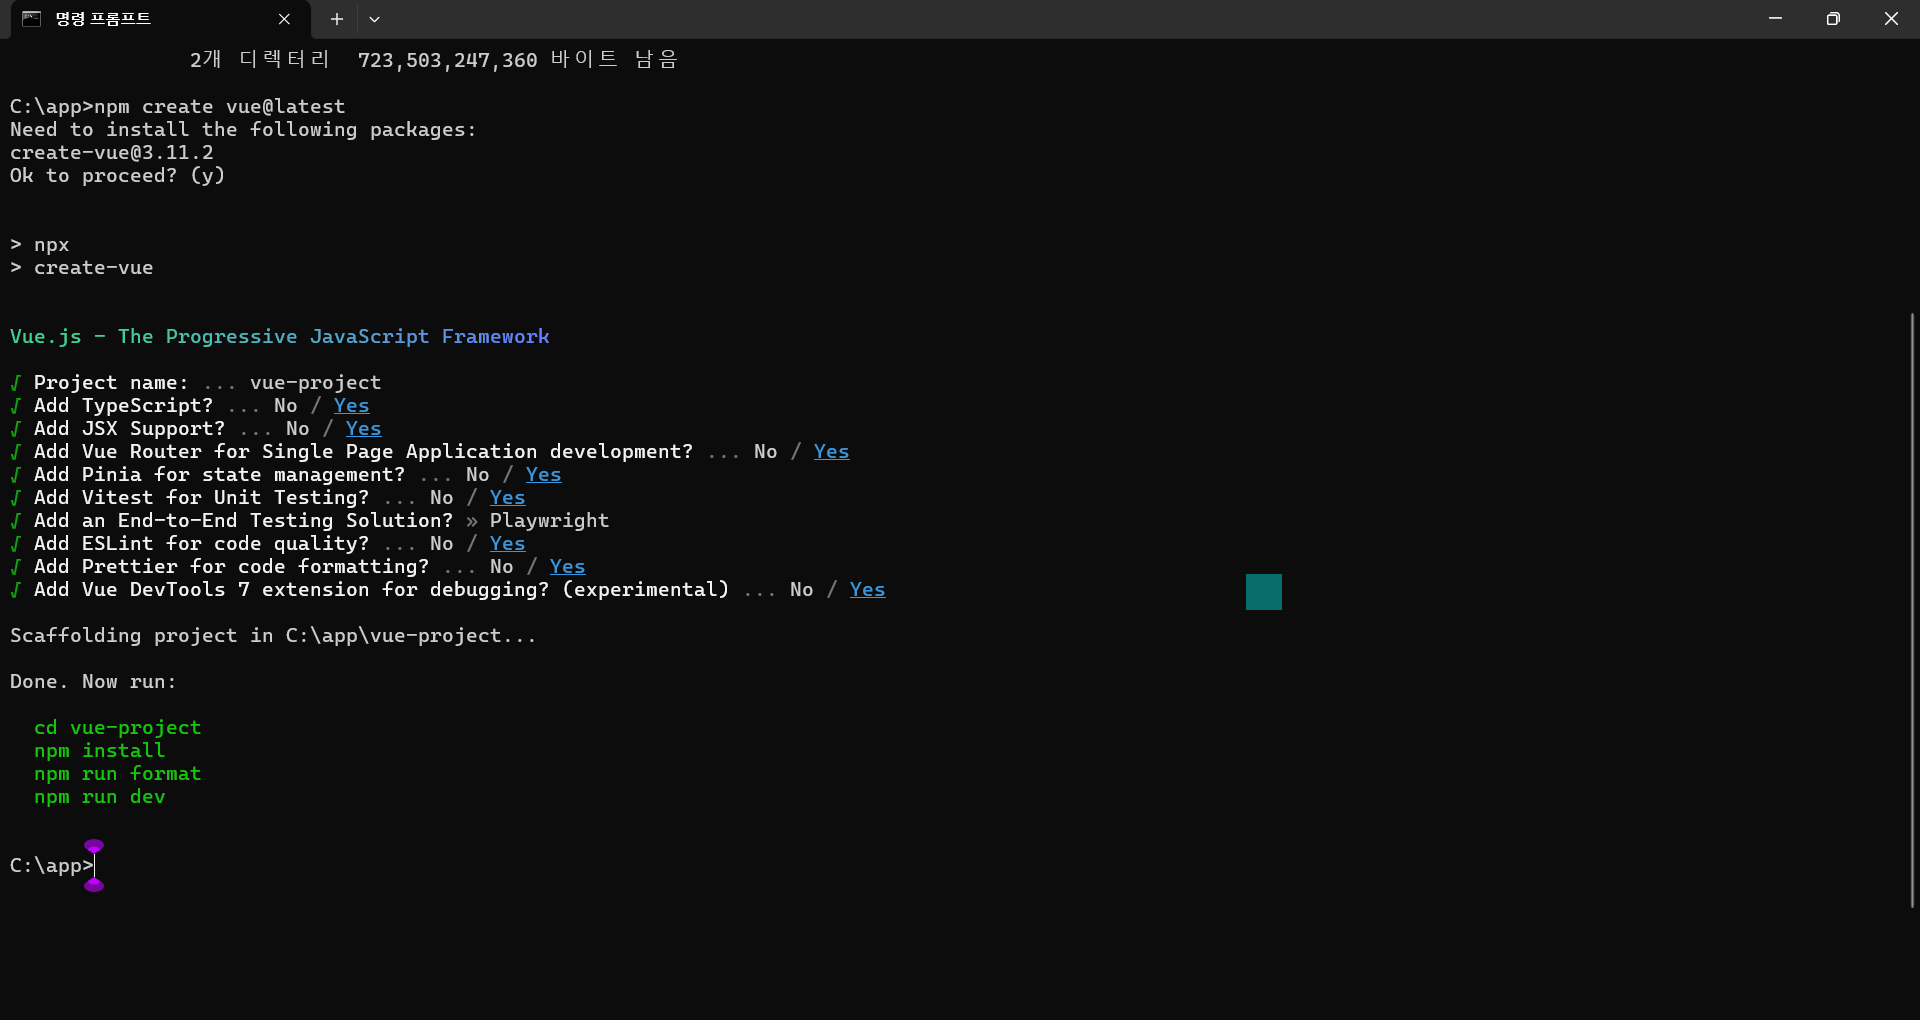Screen dimensions: 1920x1020
Task: Click "Yes" on the Add JSX Support line
Action: coord(364,428)
